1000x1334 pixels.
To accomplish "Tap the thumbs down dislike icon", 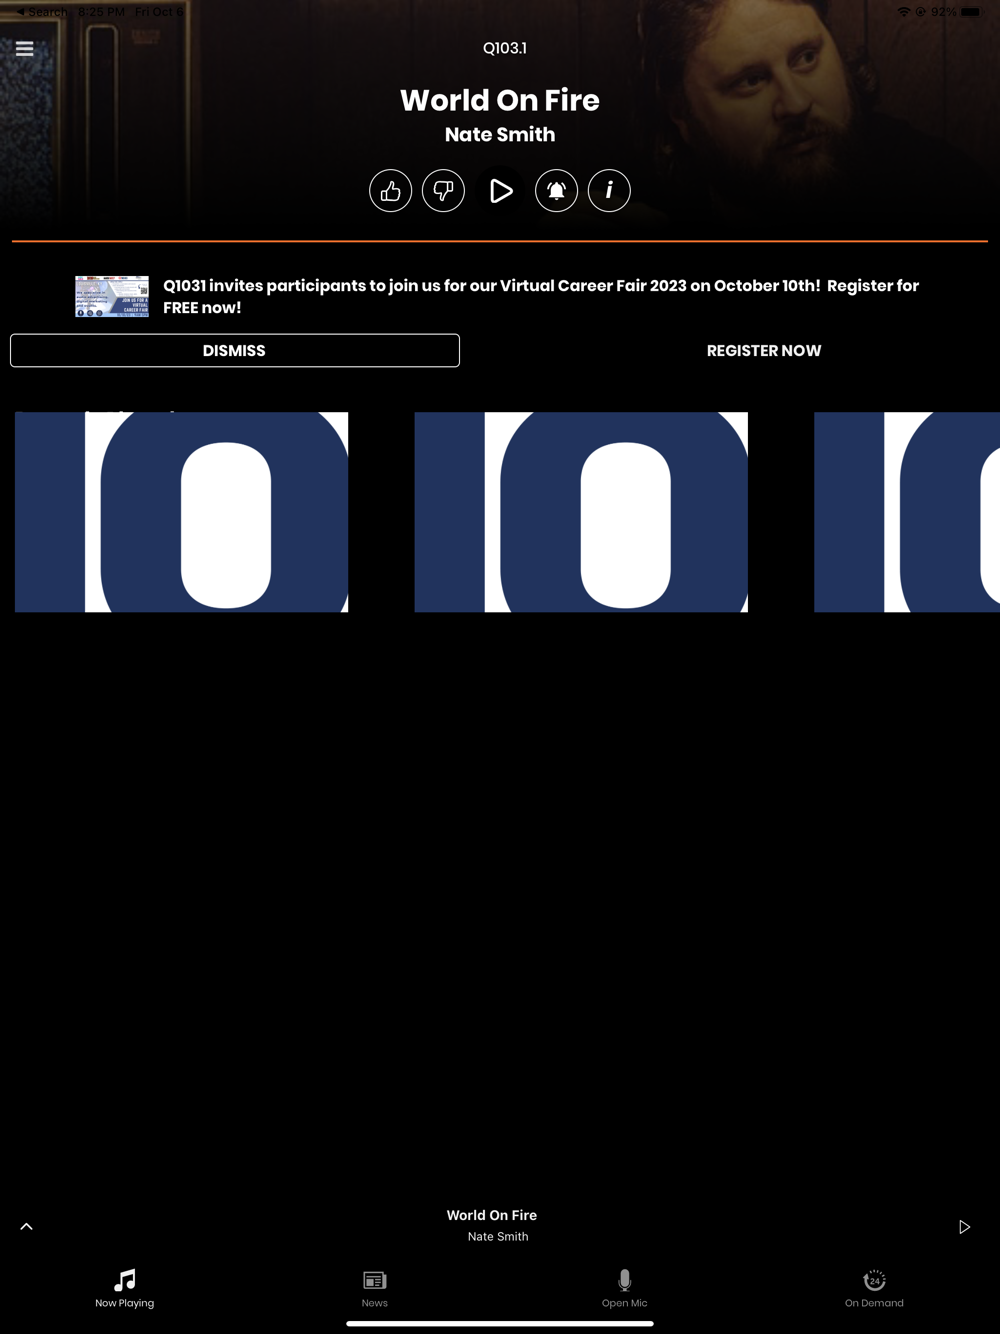I will 443,190.
